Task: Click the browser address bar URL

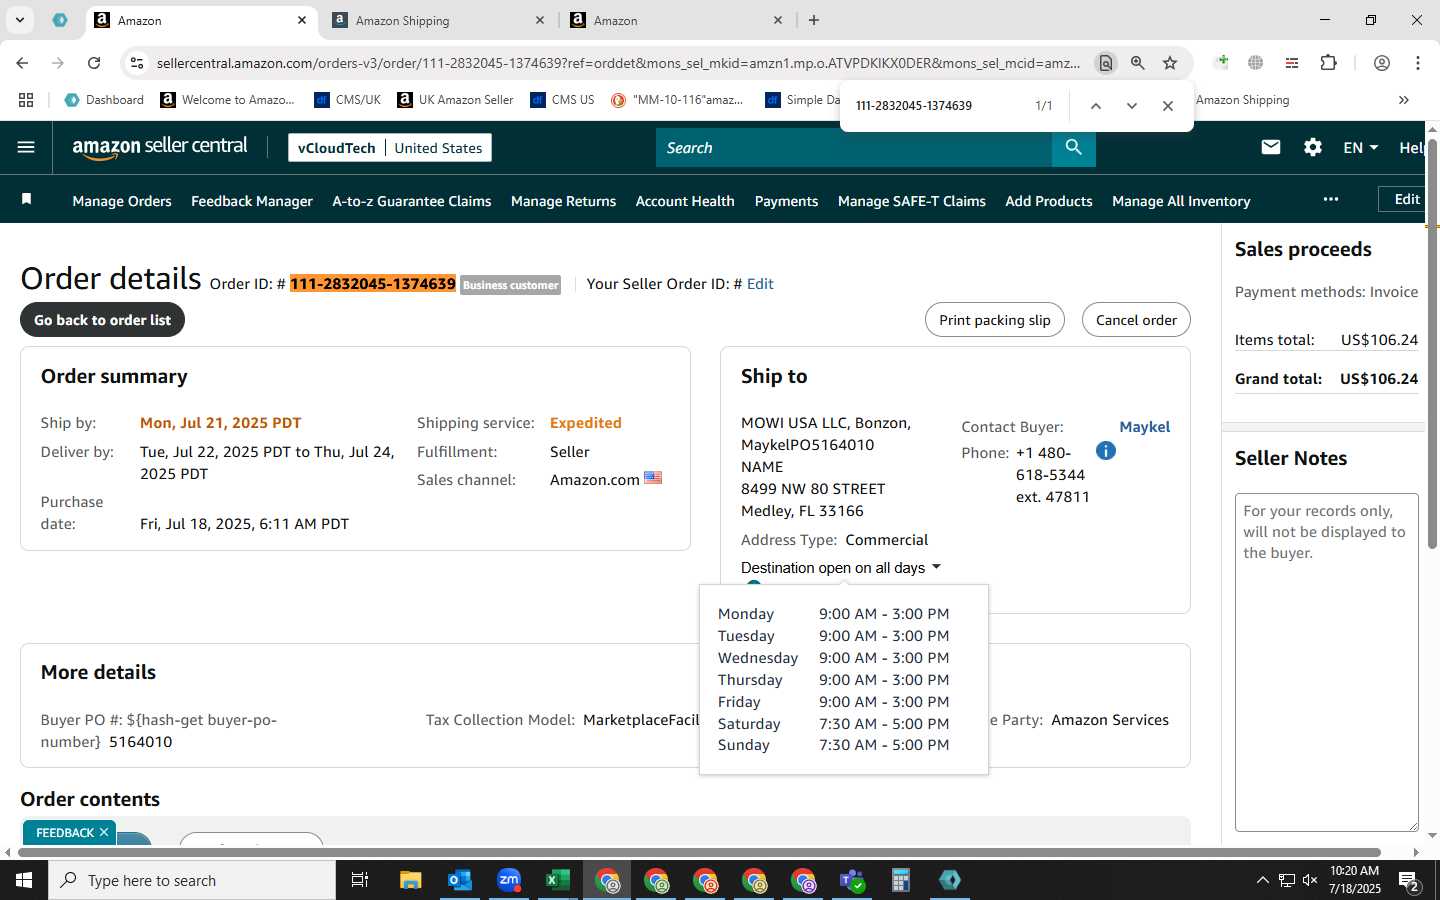Action: click(618, 63)
